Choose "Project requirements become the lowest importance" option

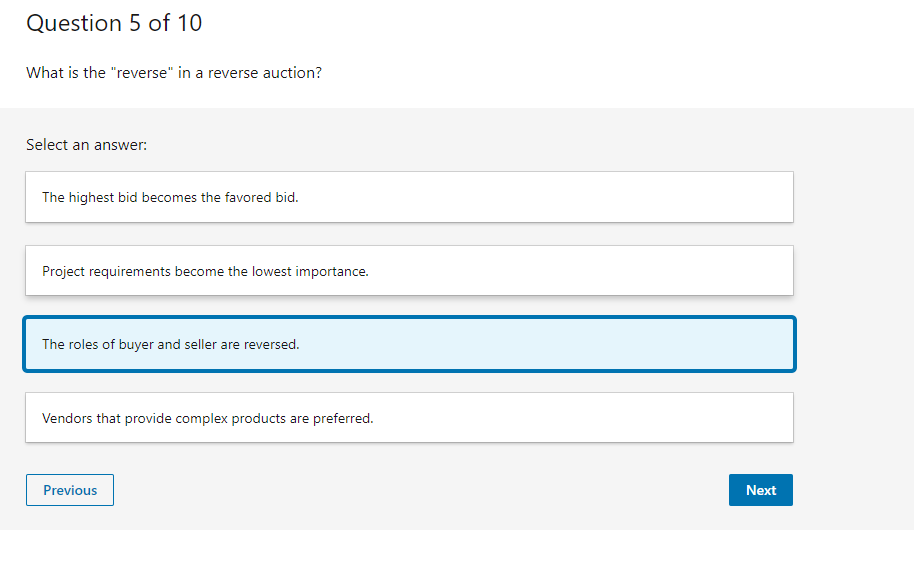point(409,271)
